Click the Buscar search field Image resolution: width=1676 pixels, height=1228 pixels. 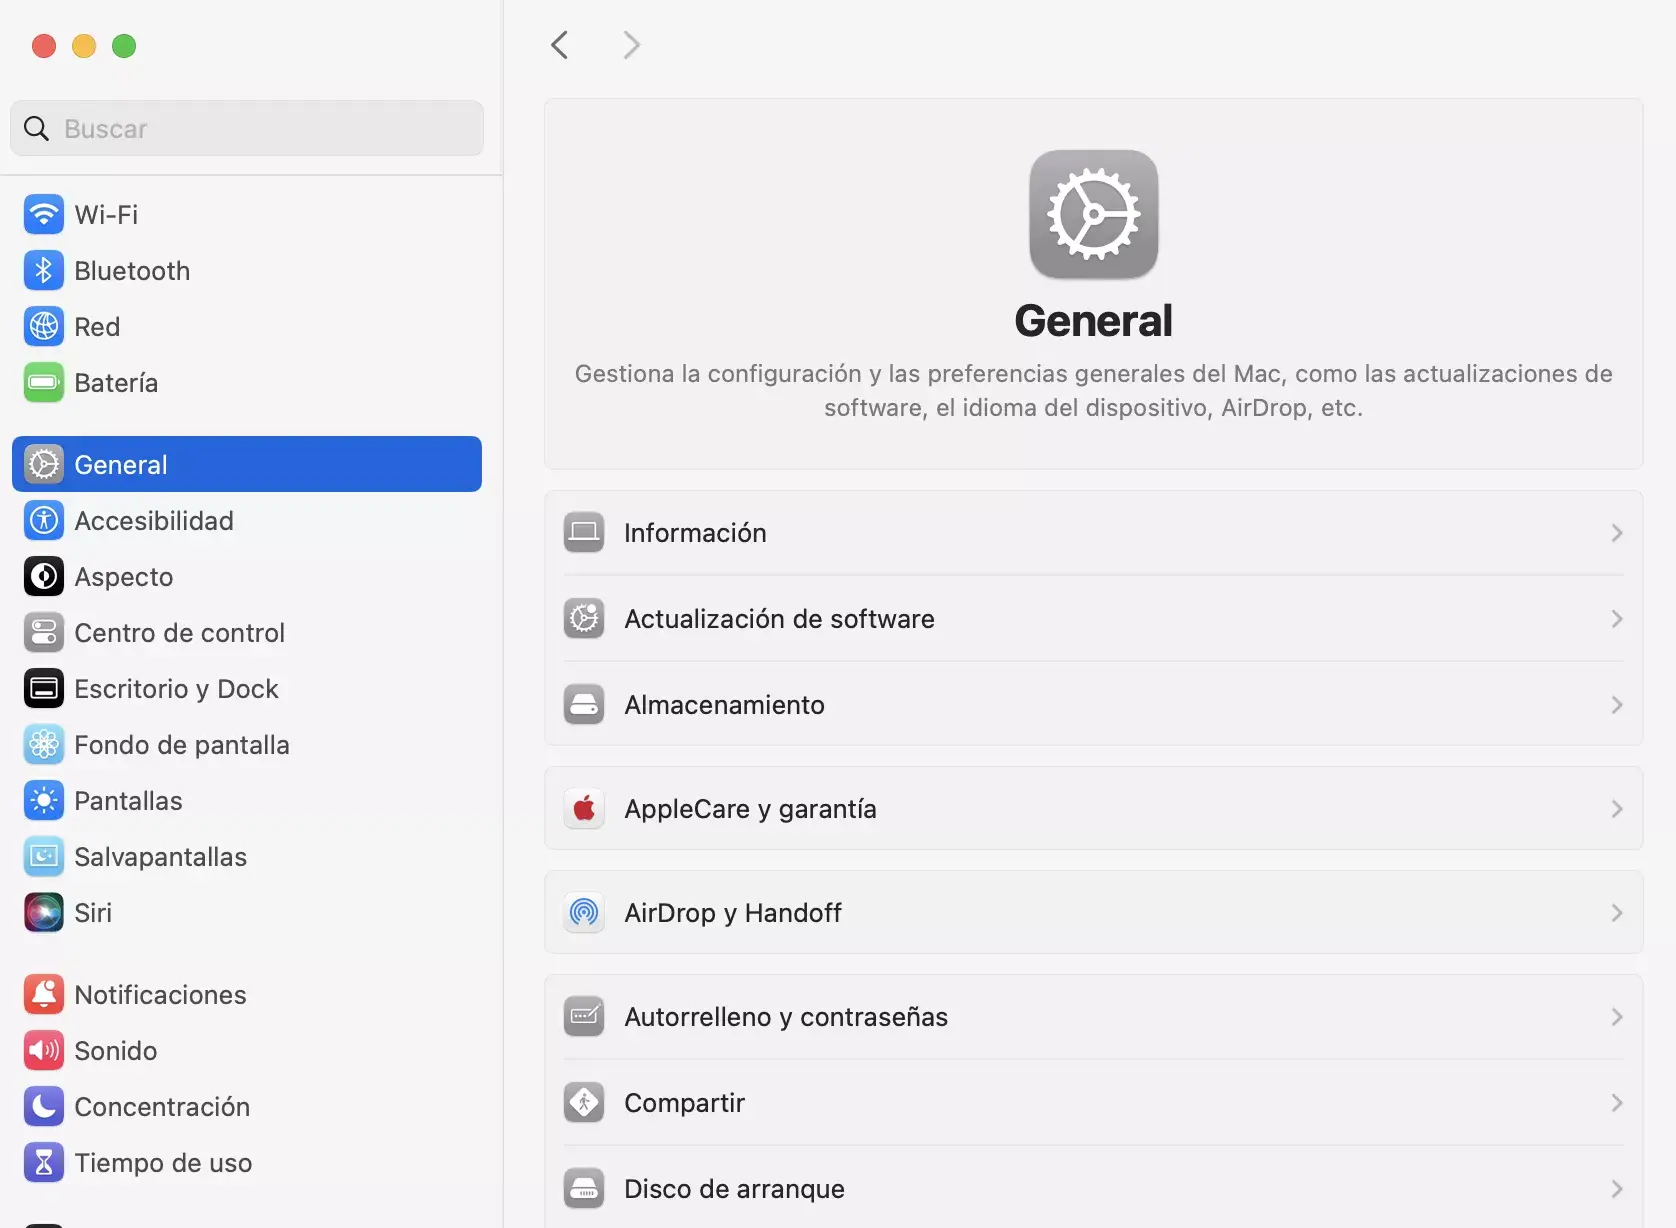click(x=260, y=128)
